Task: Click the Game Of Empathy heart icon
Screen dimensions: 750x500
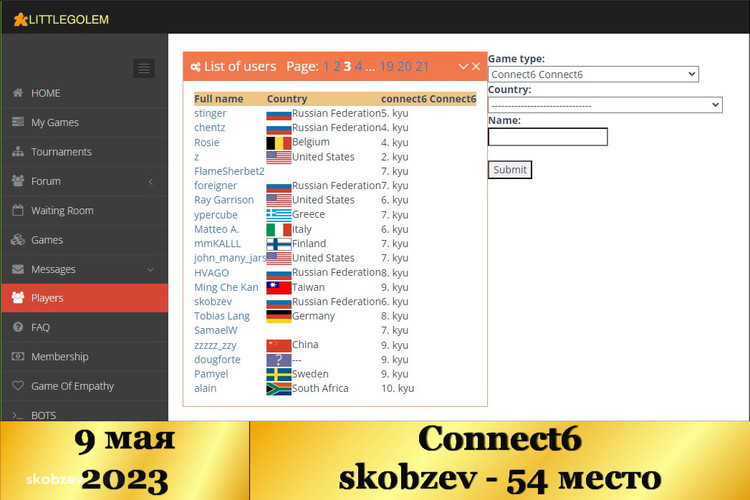Action: point(18,386)
